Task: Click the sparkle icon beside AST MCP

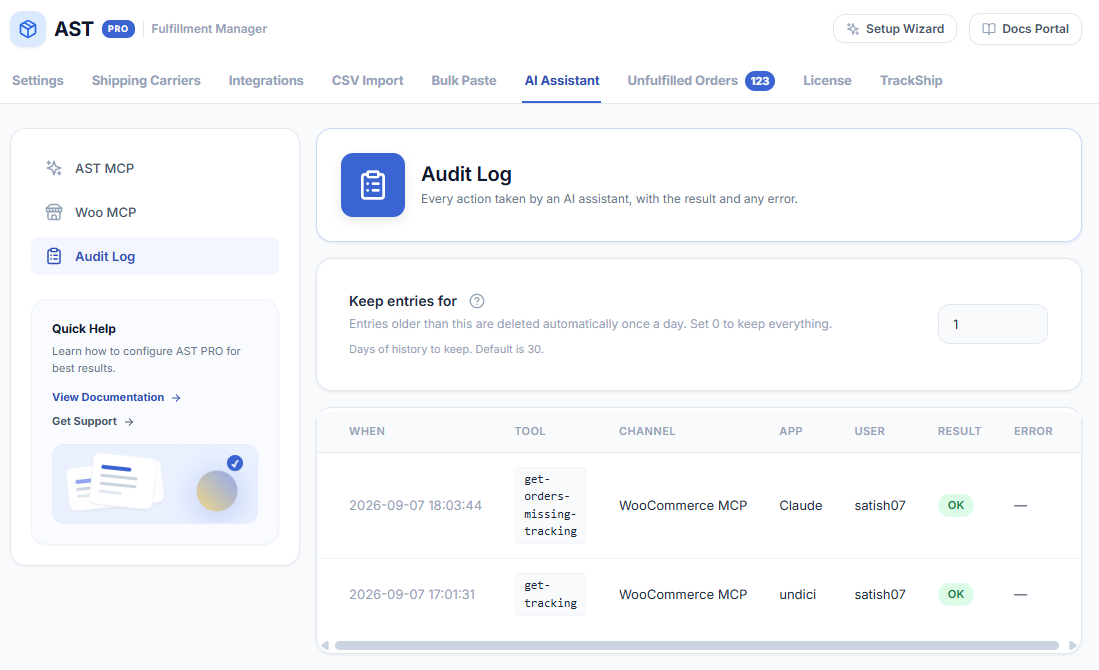Action: [54, 168]
